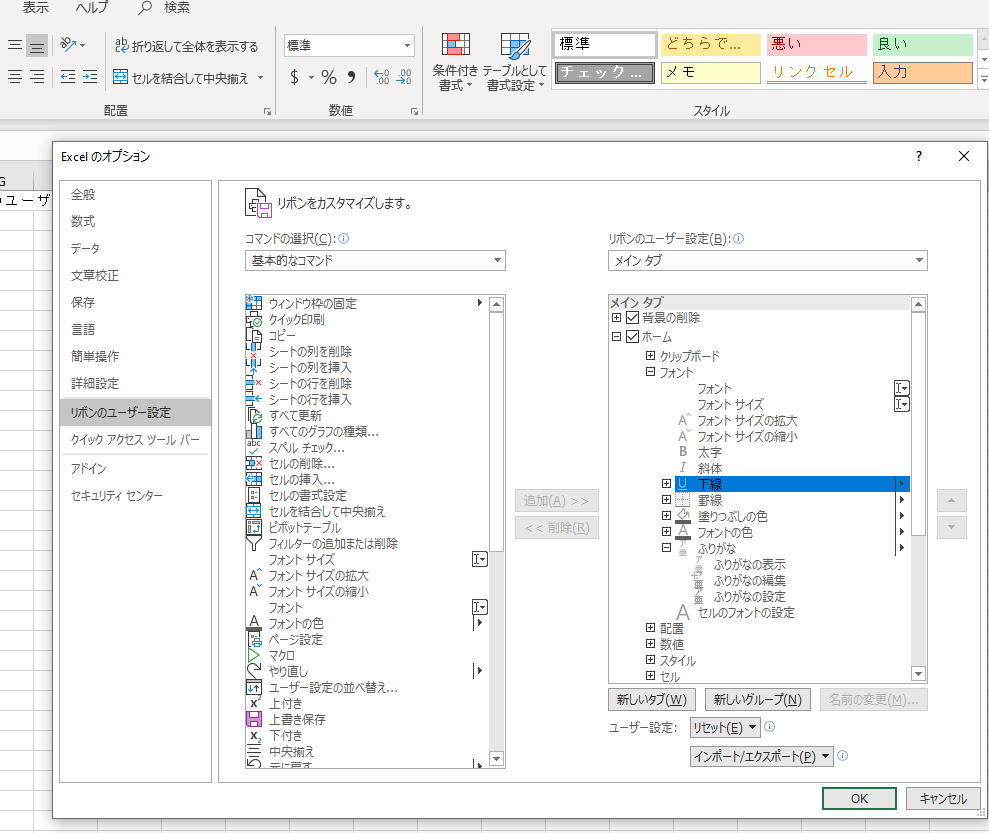Open the 文章校正 options category

(135, 276)
